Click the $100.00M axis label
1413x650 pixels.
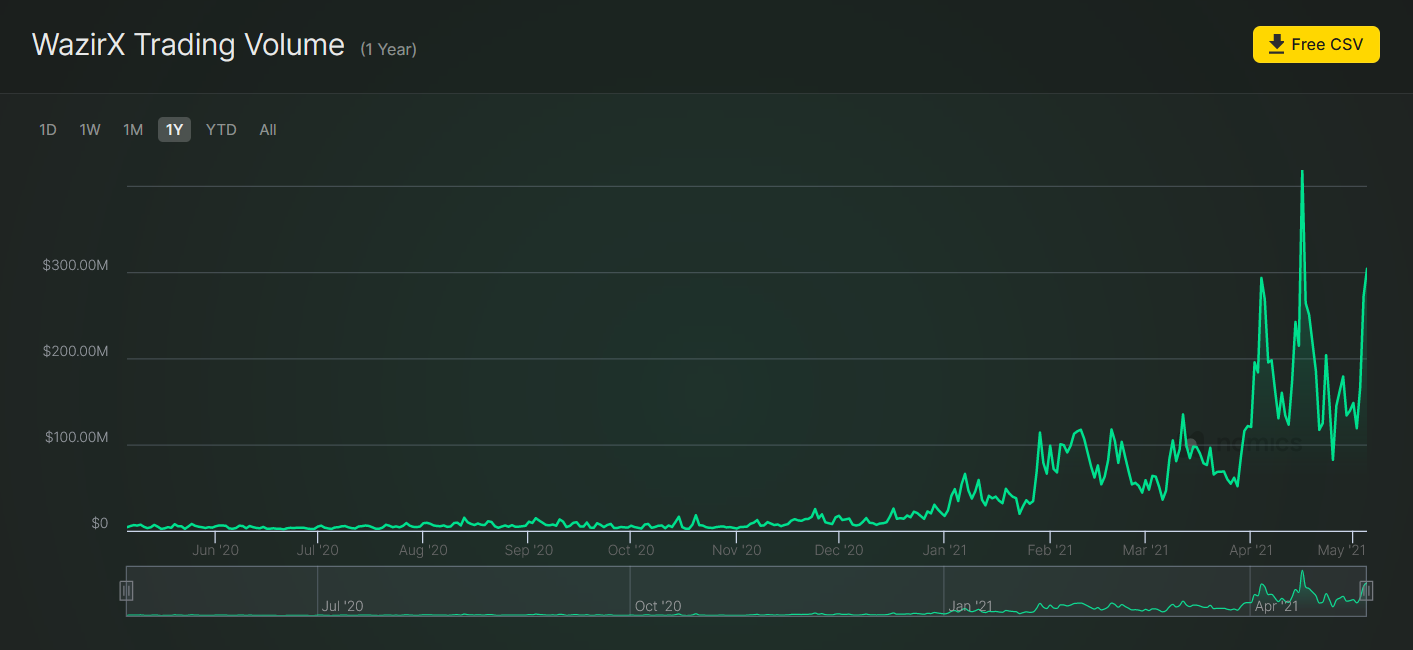[75, 438]
